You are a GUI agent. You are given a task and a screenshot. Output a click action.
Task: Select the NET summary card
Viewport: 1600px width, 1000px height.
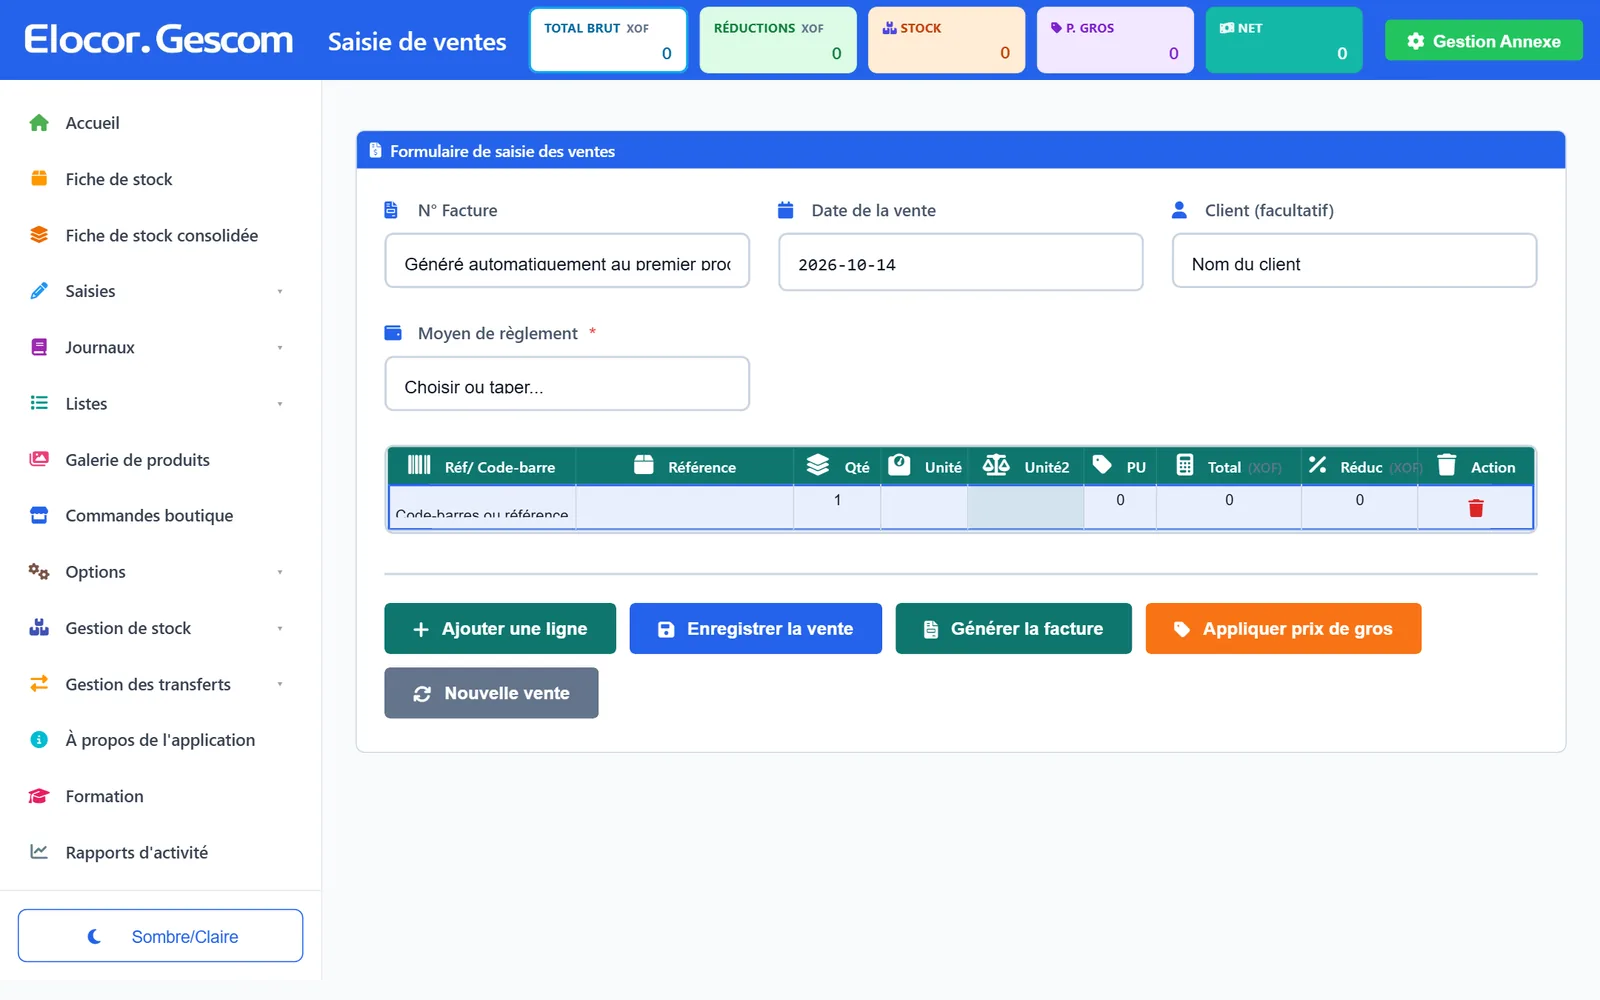click(x=1284, y=40)
